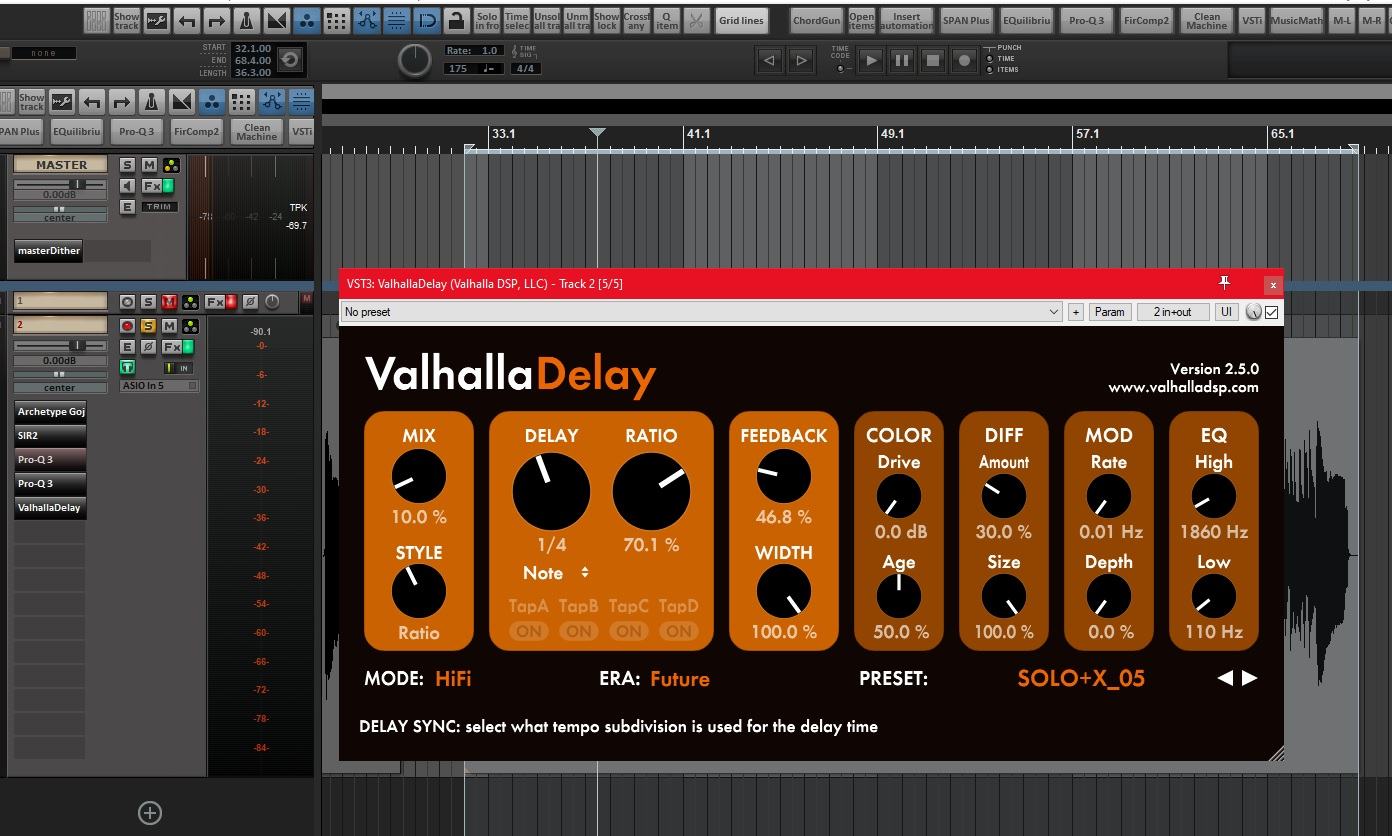1392x836 pixels.
Task: Click the ValhallaDelay MIX knob
Action: [419, 476]
